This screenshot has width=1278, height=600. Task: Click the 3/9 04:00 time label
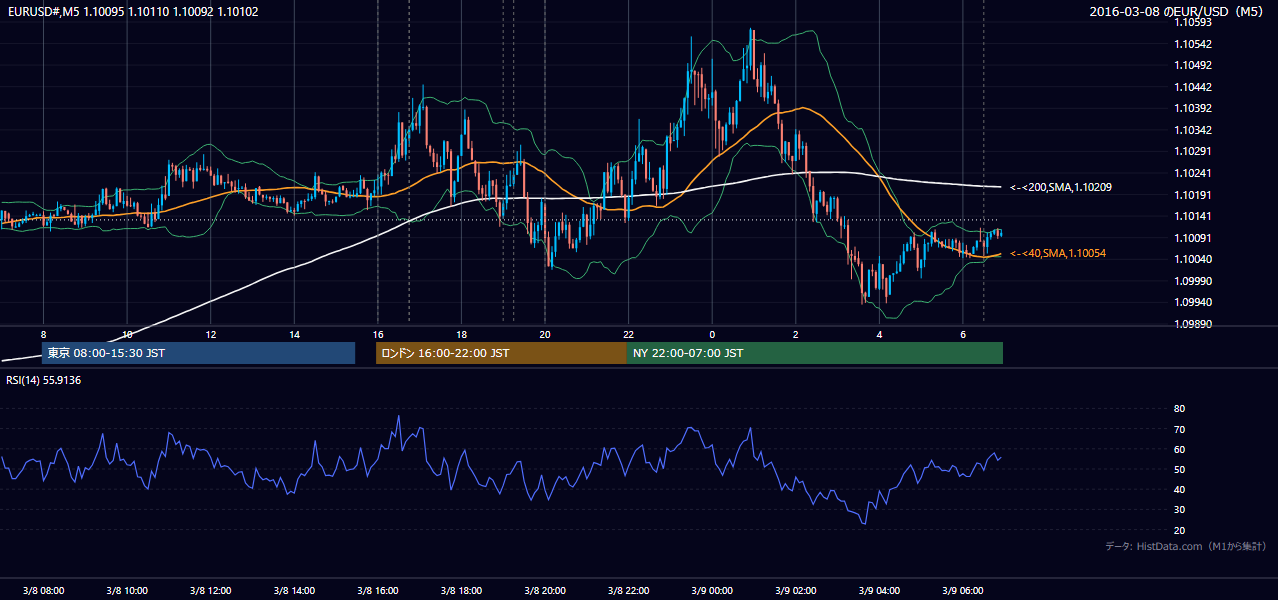pyautogui.click(x=879, y=591)
